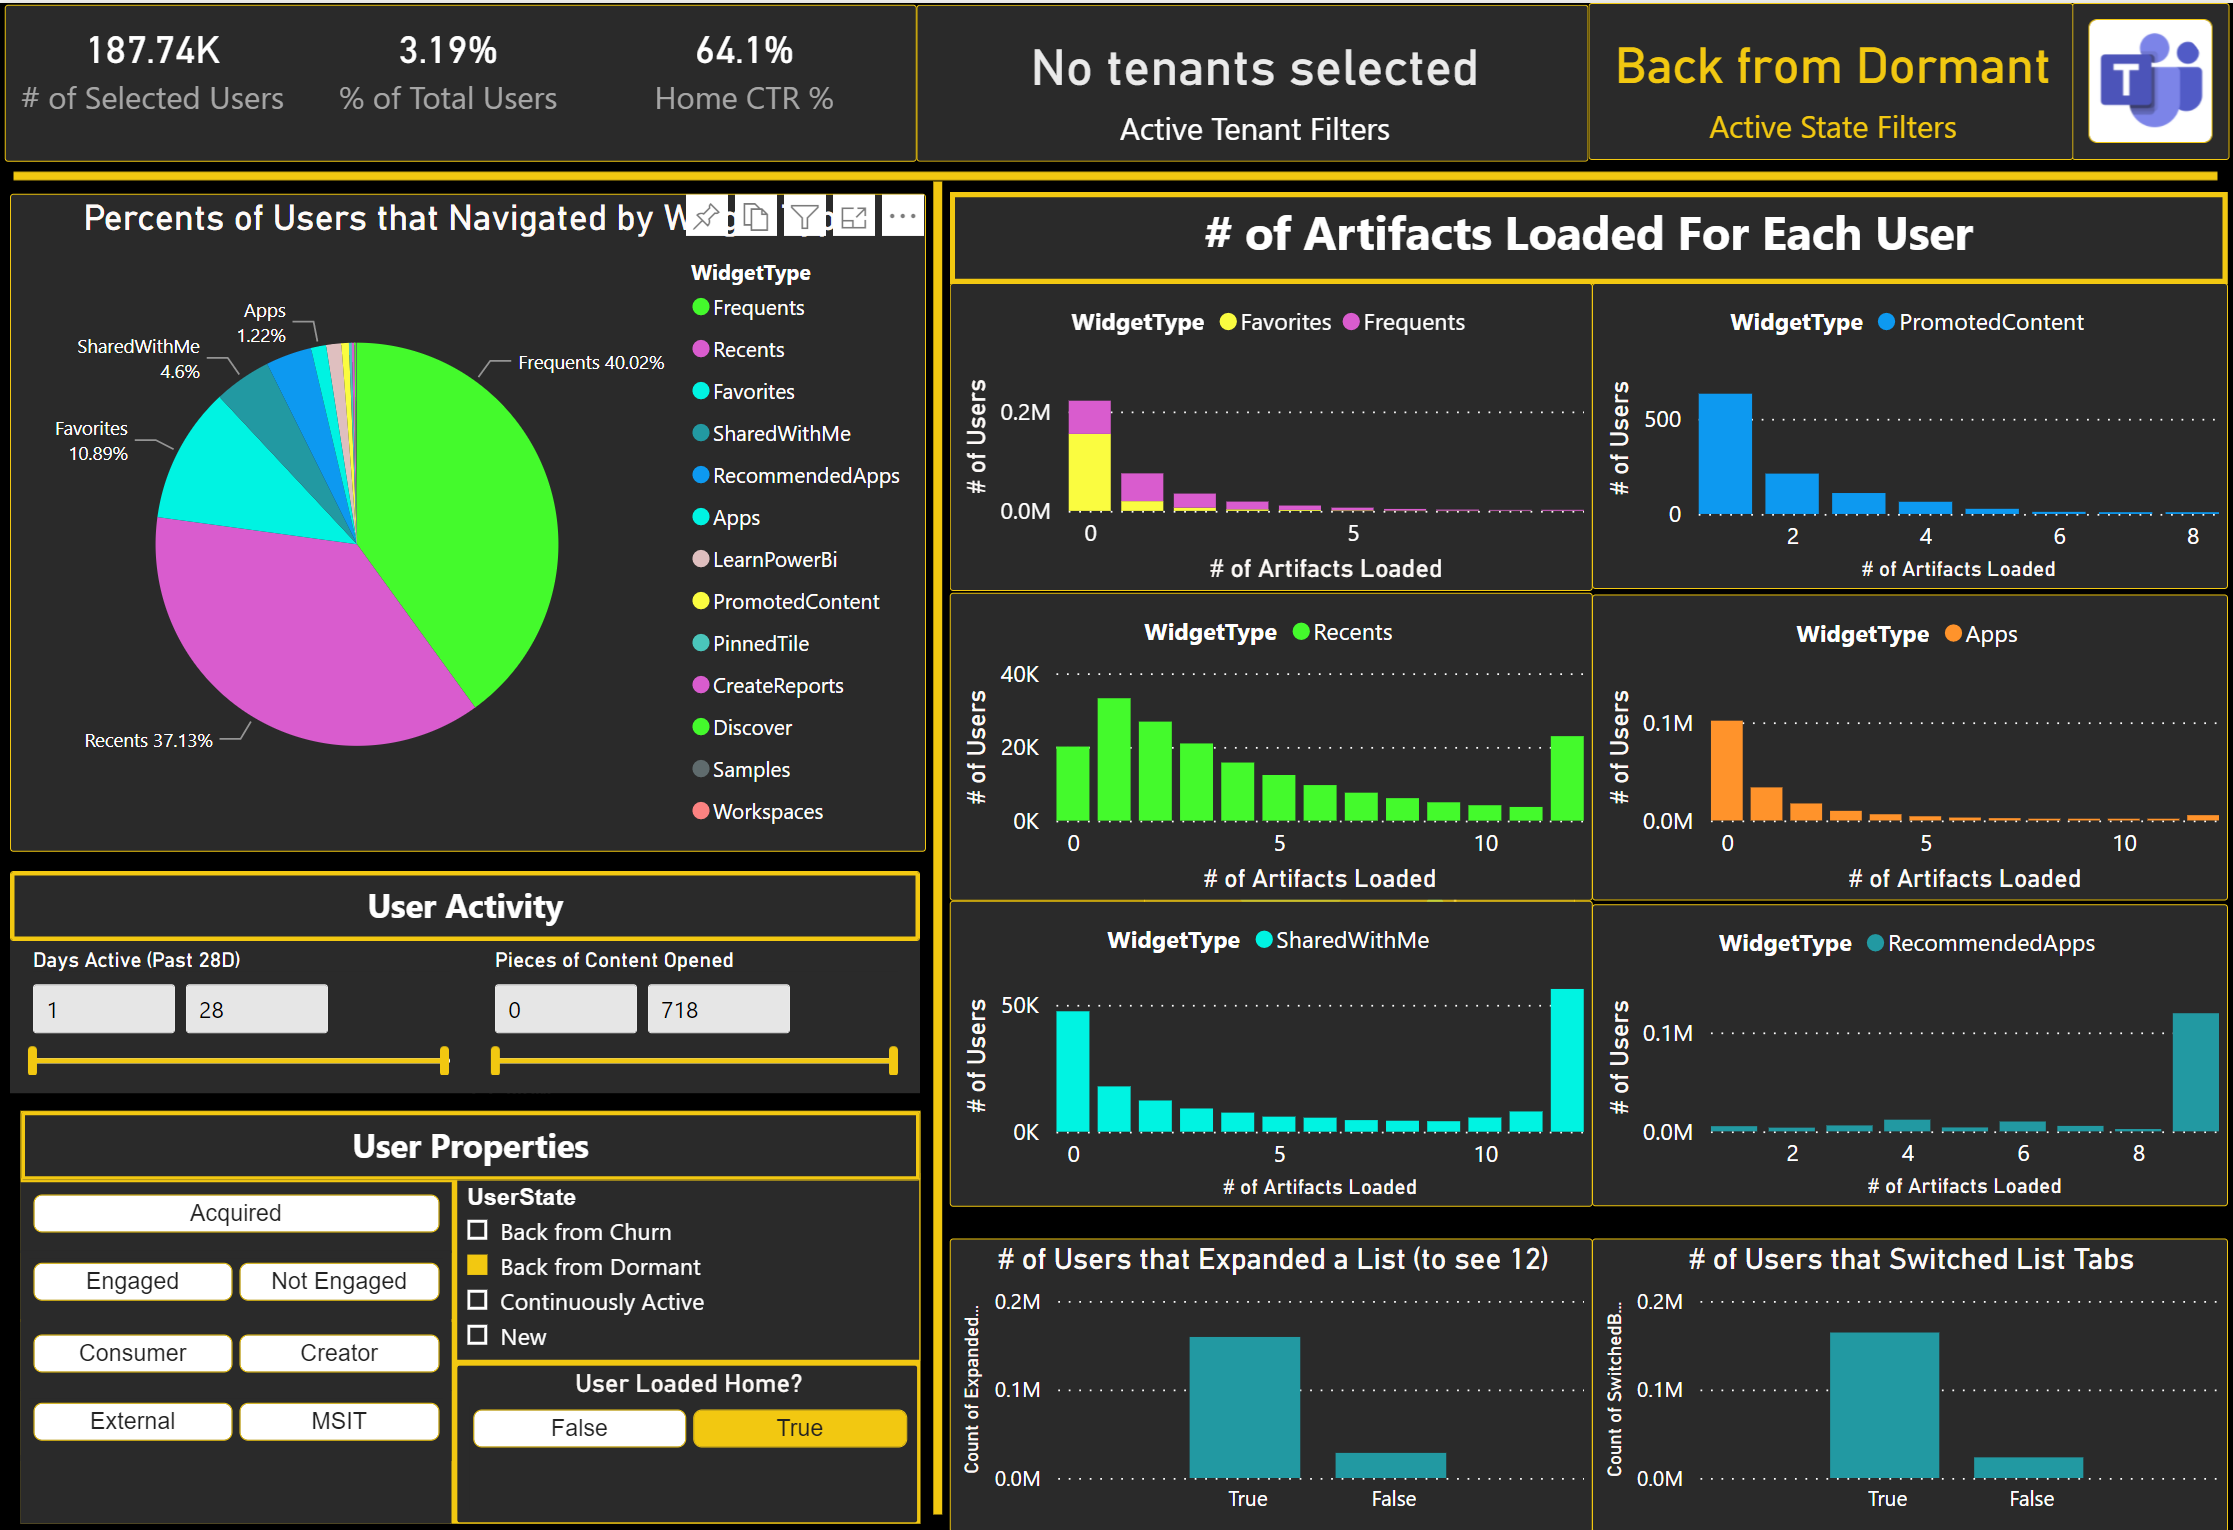Click the Acquired user properties button
2233x1530 pixels.
point(235,1212)
